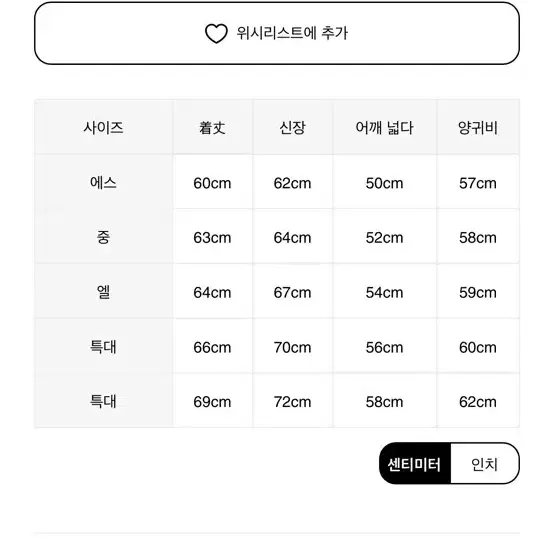Screen dimensions: 554x554
Task: Click the heart wishlist icon
Action: [x=216, y=34]
